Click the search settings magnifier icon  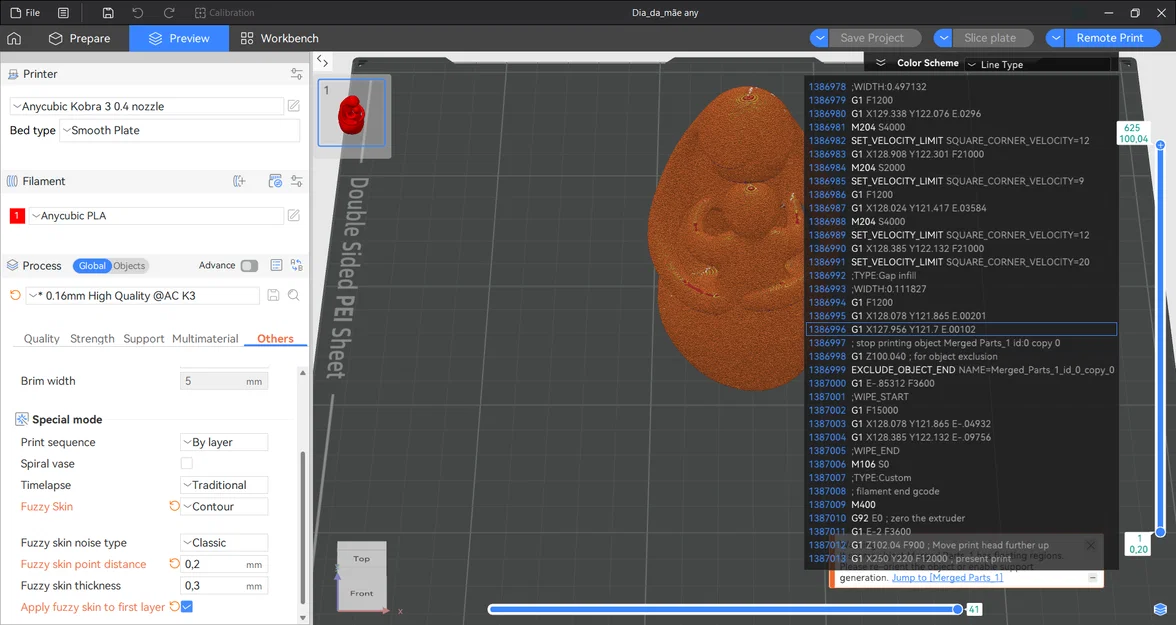[x=294, y=296]
